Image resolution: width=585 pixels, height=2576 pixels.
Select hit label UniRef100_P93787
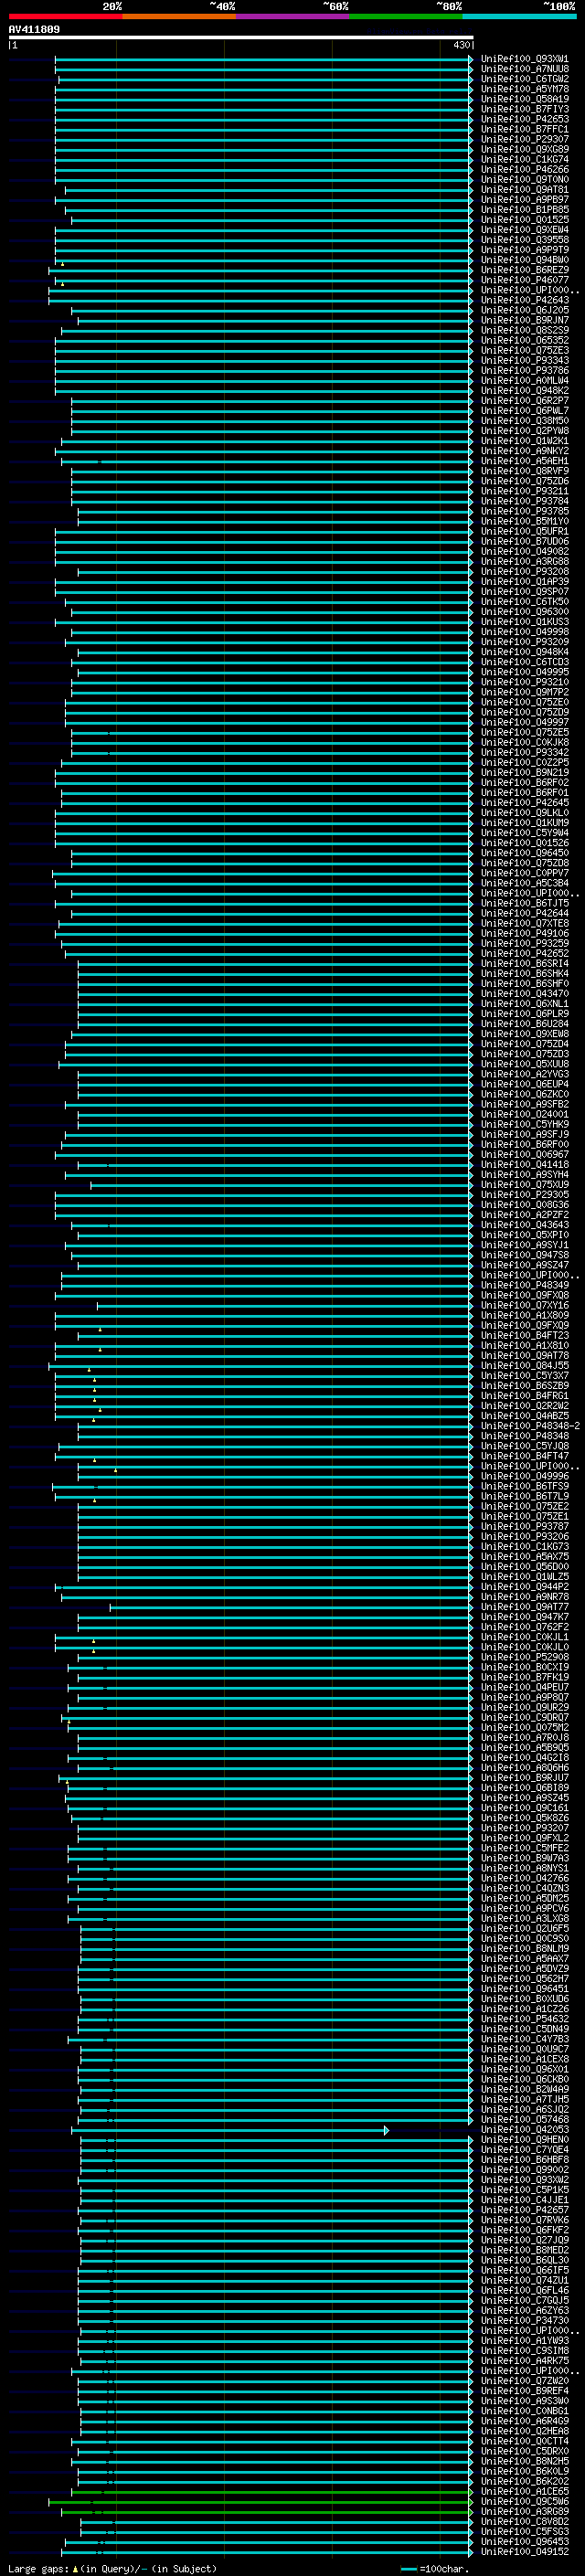pos(524,1526)
